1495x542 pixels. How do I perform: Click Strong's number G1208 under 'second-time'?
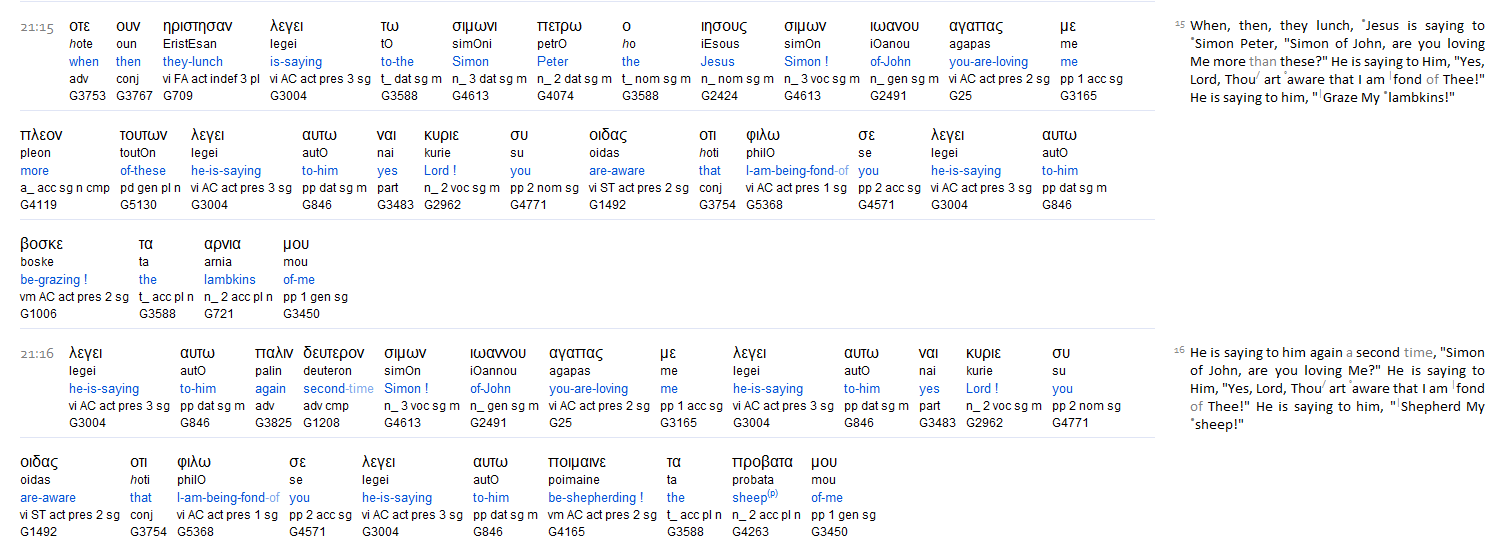[x=321, y=423]
